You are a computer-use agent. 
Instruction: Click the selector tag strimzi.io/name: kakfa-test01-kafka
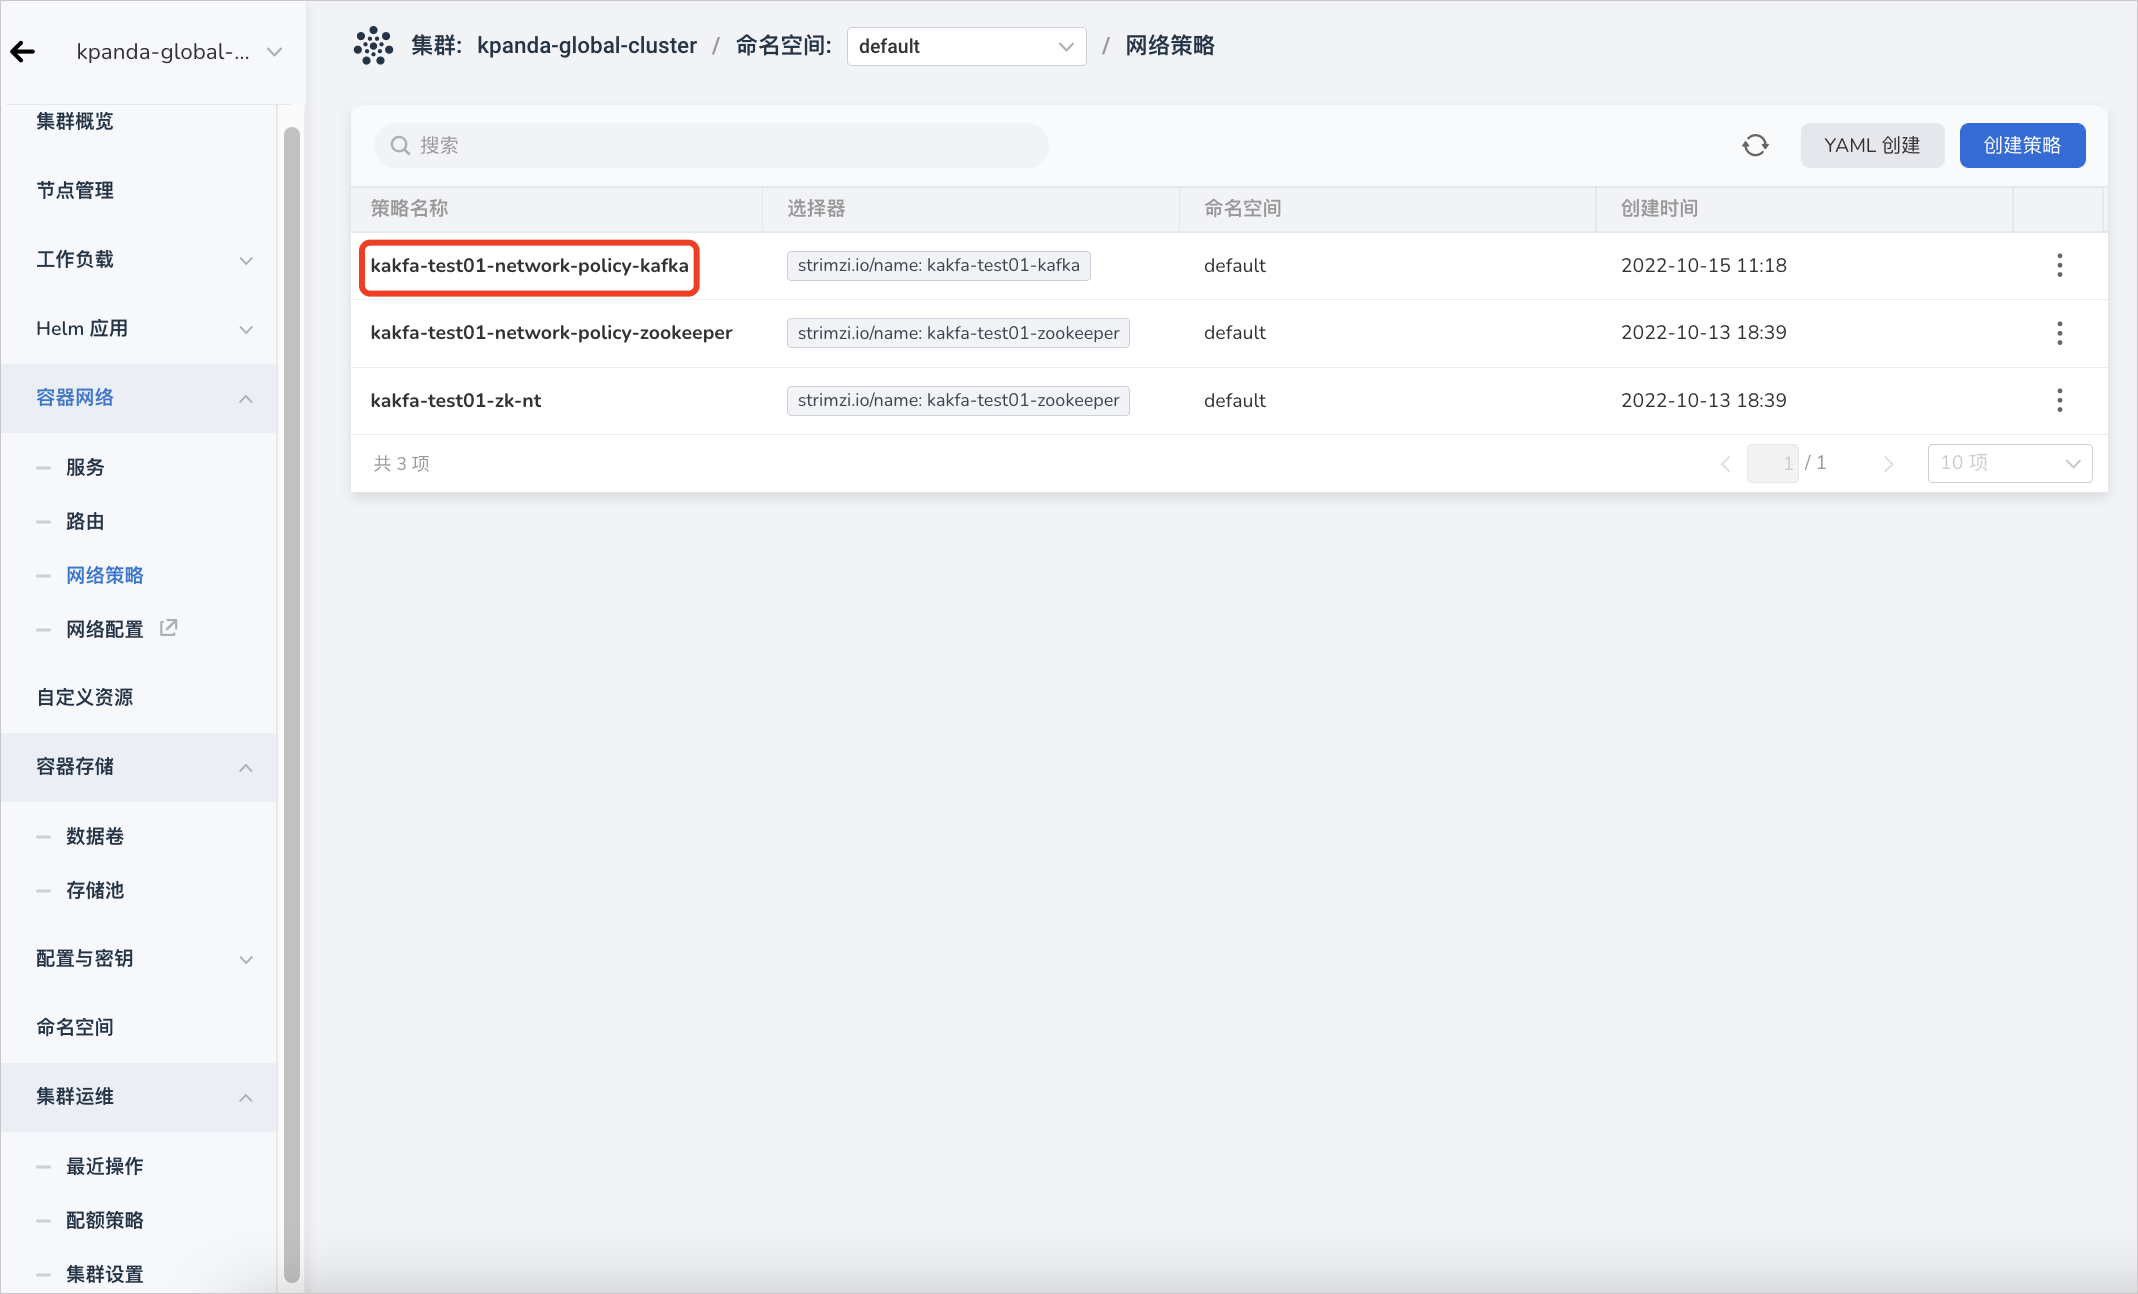pyautogui.click(x=938, y=266)
